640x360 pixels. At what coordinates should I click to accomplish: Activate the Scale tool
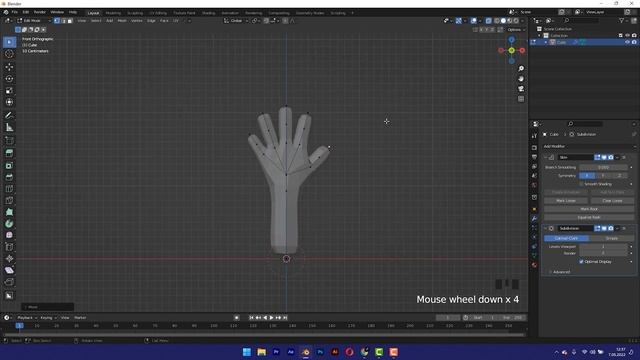[x=9, y=91]
